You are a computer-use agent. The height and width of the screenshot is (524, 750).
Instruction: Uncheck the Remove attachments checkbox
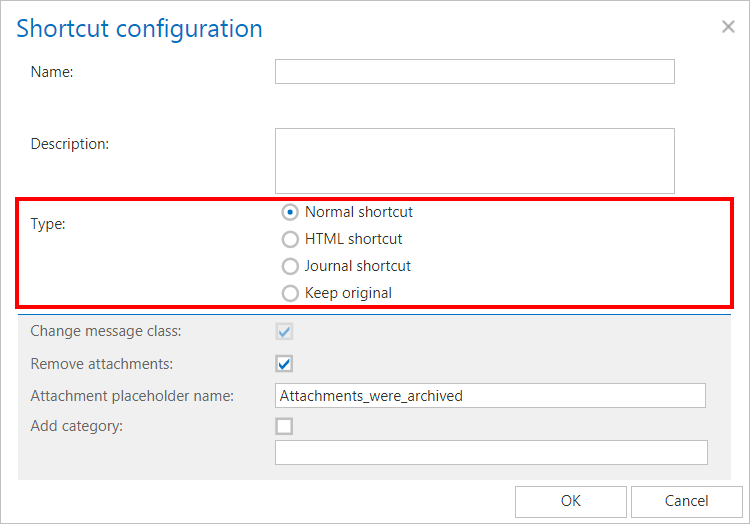tap(285, 363)
